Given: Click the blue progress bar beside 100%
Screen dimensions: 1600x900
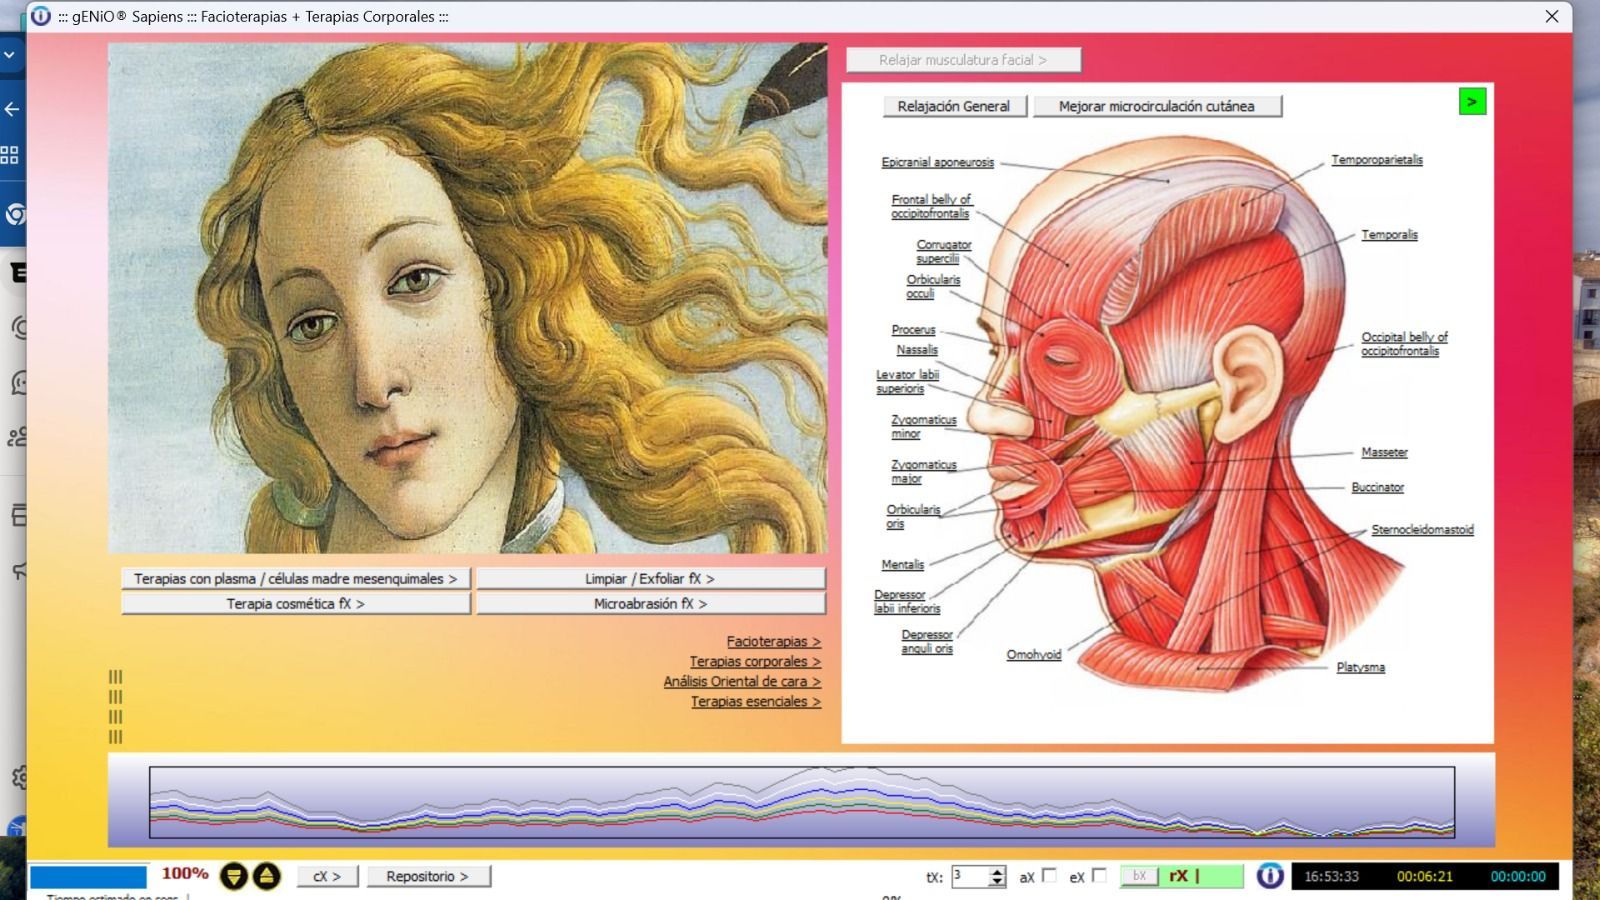Looking at the screenshot, I should click(x=88, y=877).
